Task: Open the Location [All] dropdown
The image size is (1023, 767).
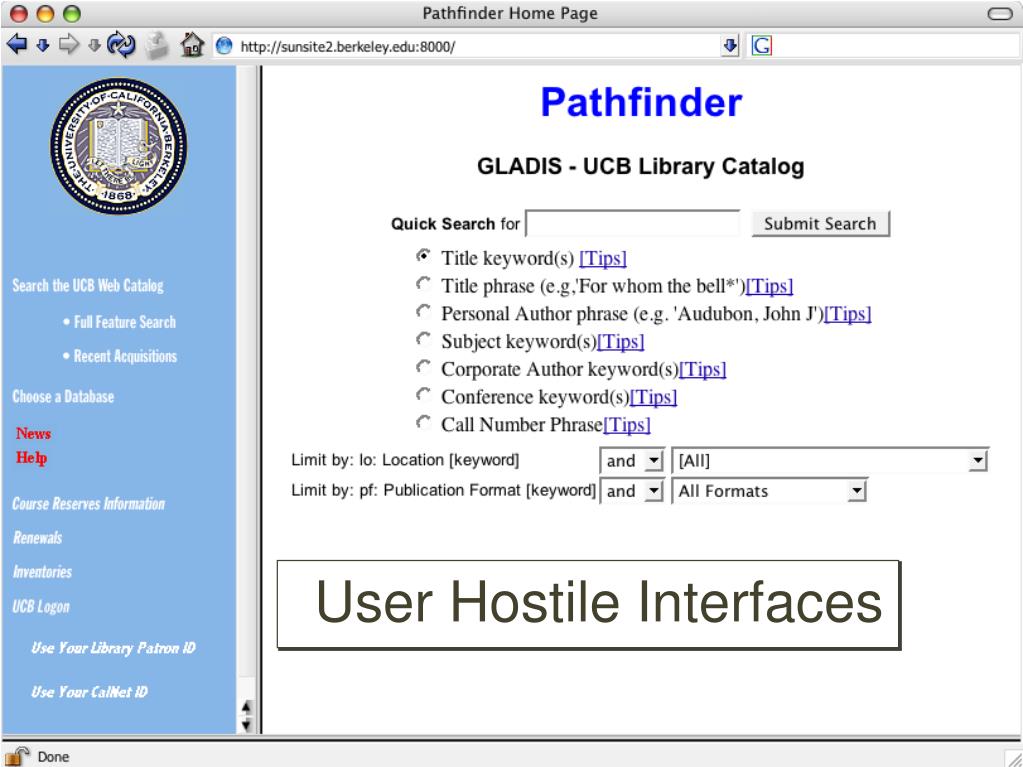Action: (830, 460)
